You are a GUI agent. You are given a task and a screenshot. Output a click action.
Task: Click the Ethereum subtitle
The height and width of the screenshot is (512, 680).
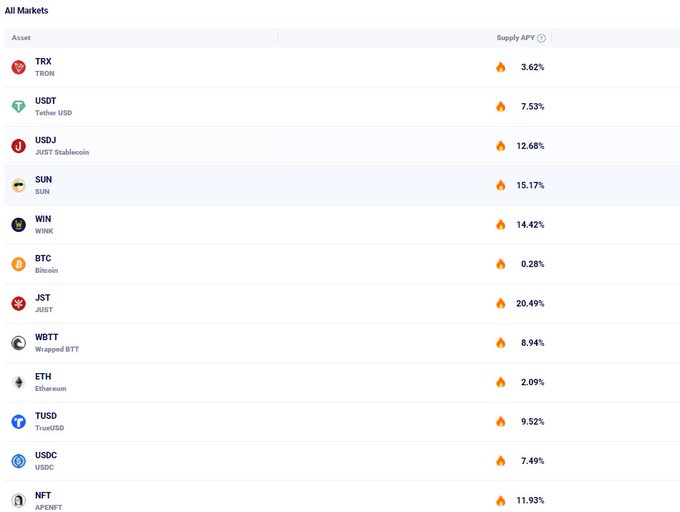pyautogui.click(x=51, y=388)
